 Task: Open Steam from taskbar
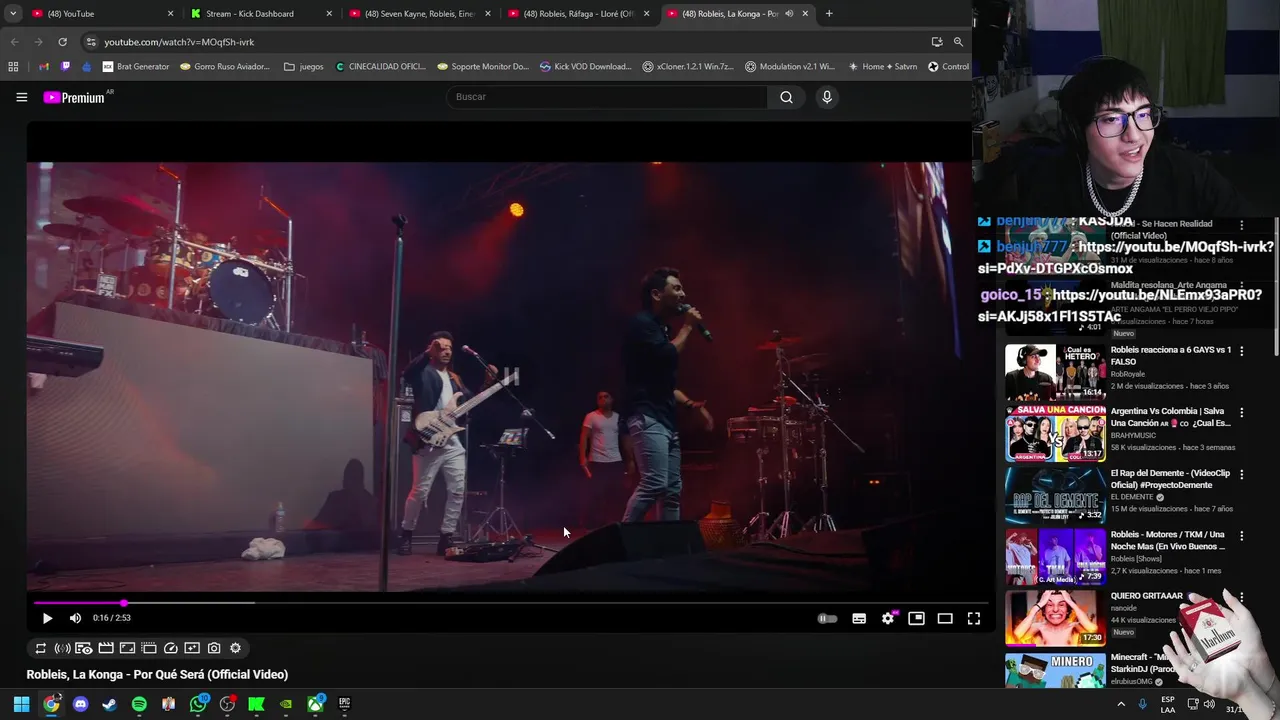click(x=110, y=704)
